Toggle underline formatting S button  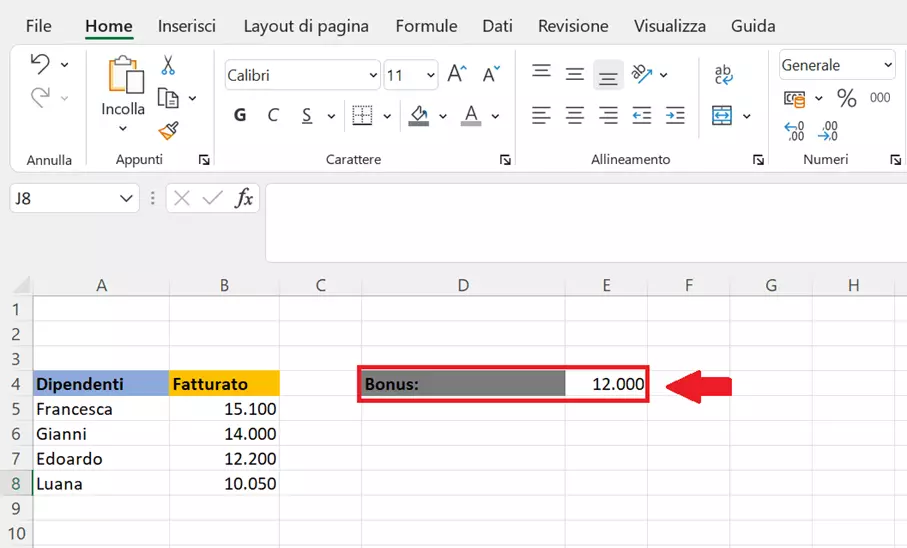pos(307,116)
